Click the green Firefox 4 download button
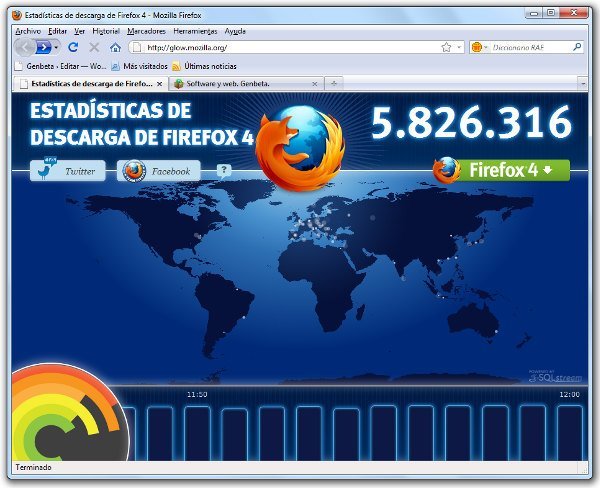The image size is (600, 488). coord(502,170)
